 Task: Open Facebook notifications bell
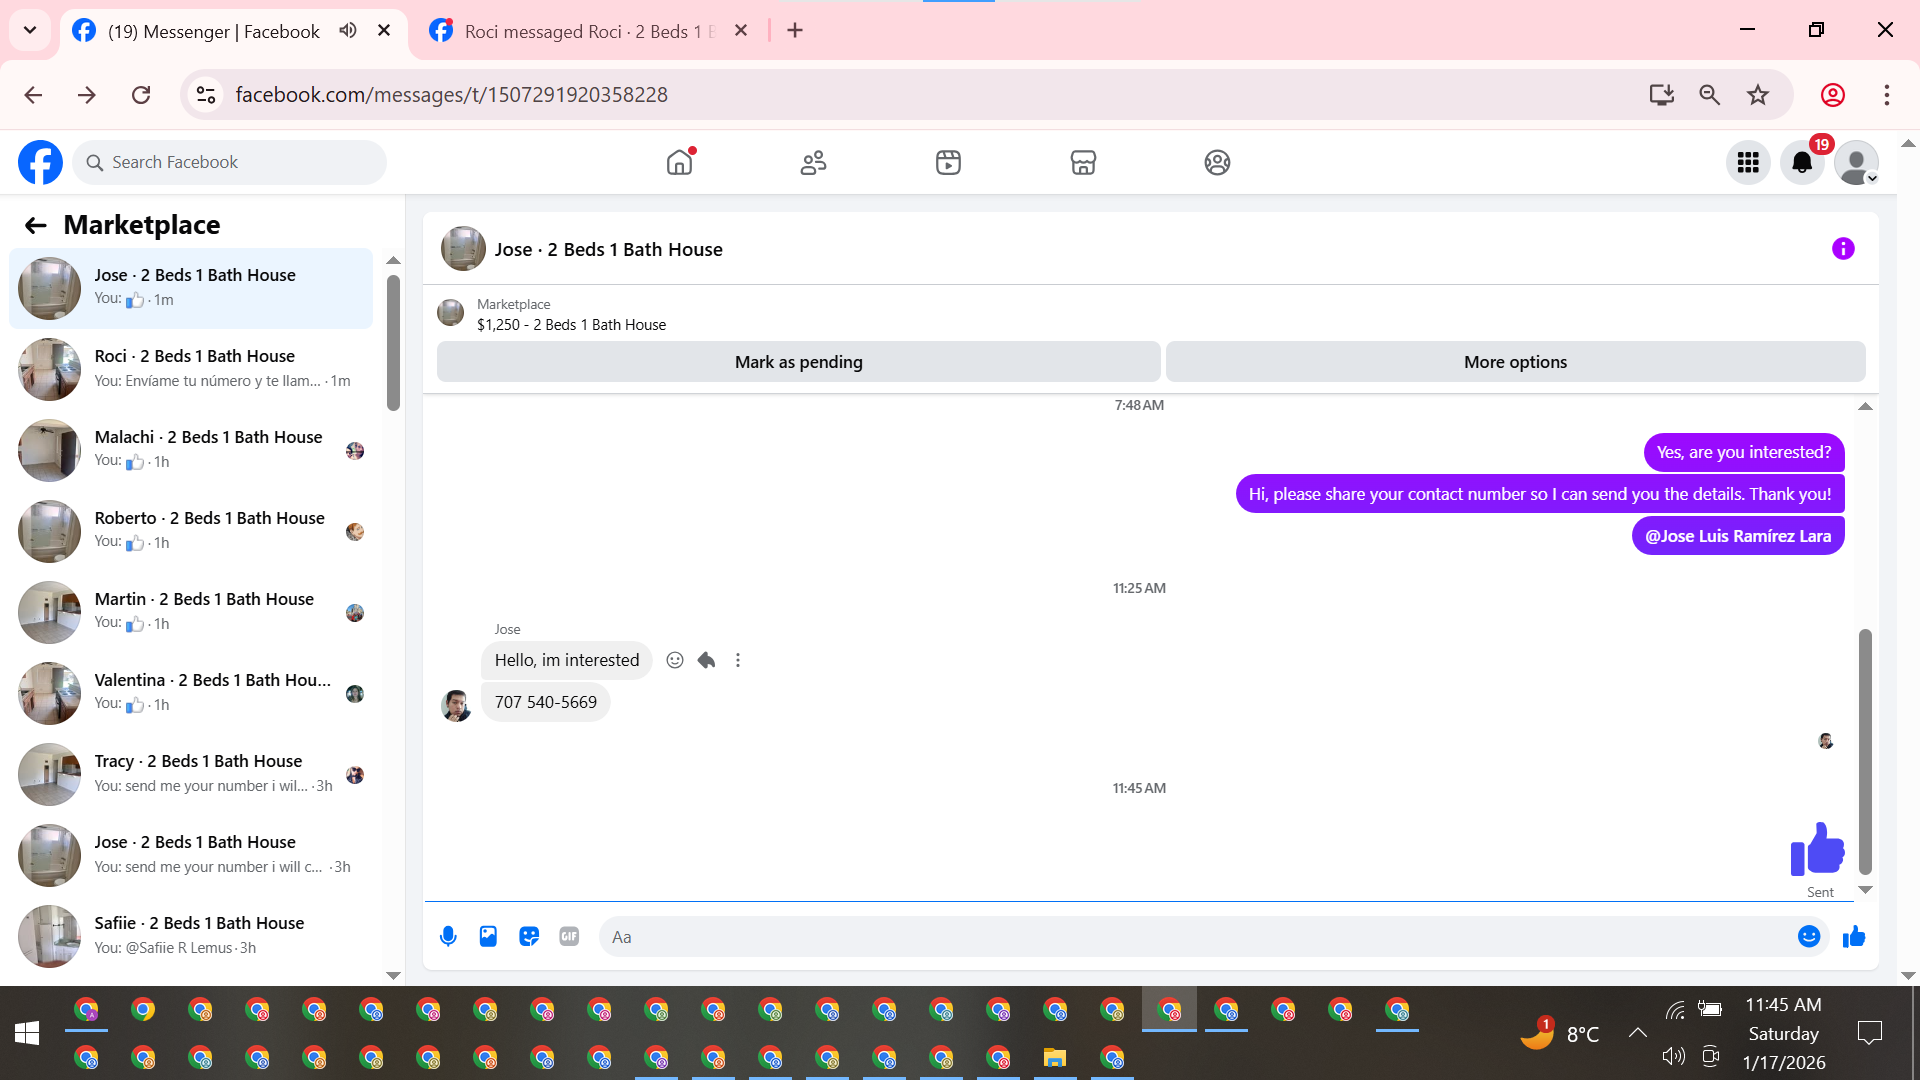(x=1802, y=162)
